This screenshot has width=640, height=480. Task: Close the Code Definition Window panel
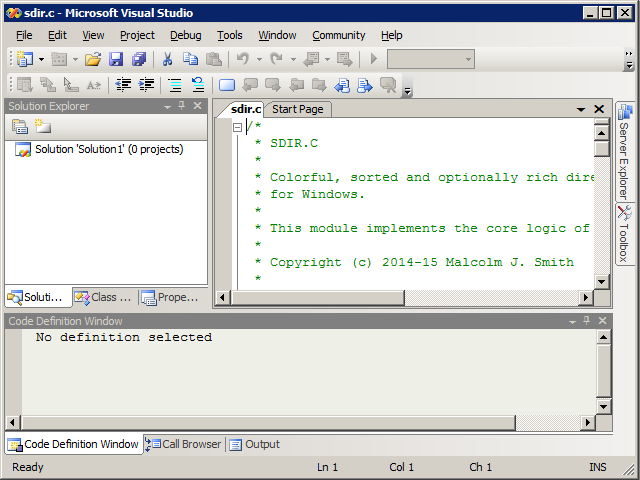(x=602, y=321)
